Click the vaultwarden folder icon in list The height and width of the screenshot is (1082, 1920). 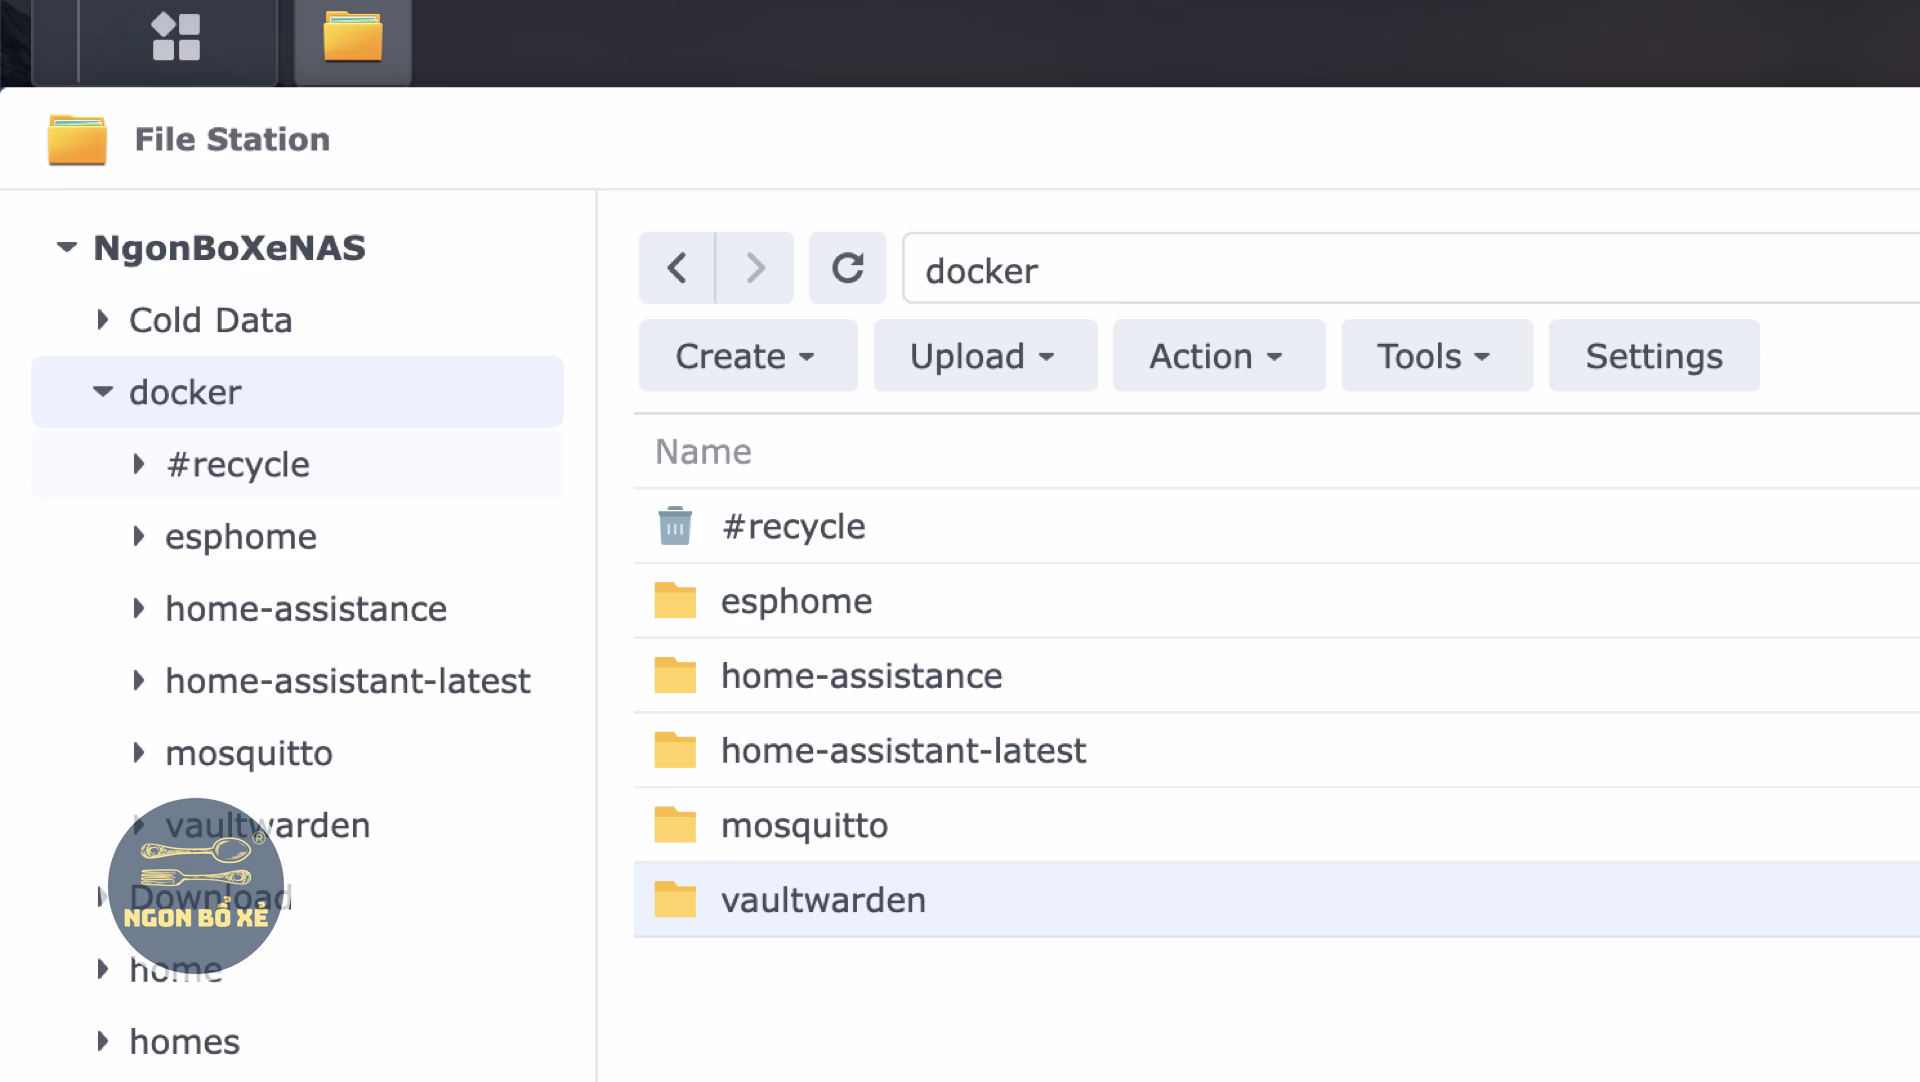coord(675,900)
